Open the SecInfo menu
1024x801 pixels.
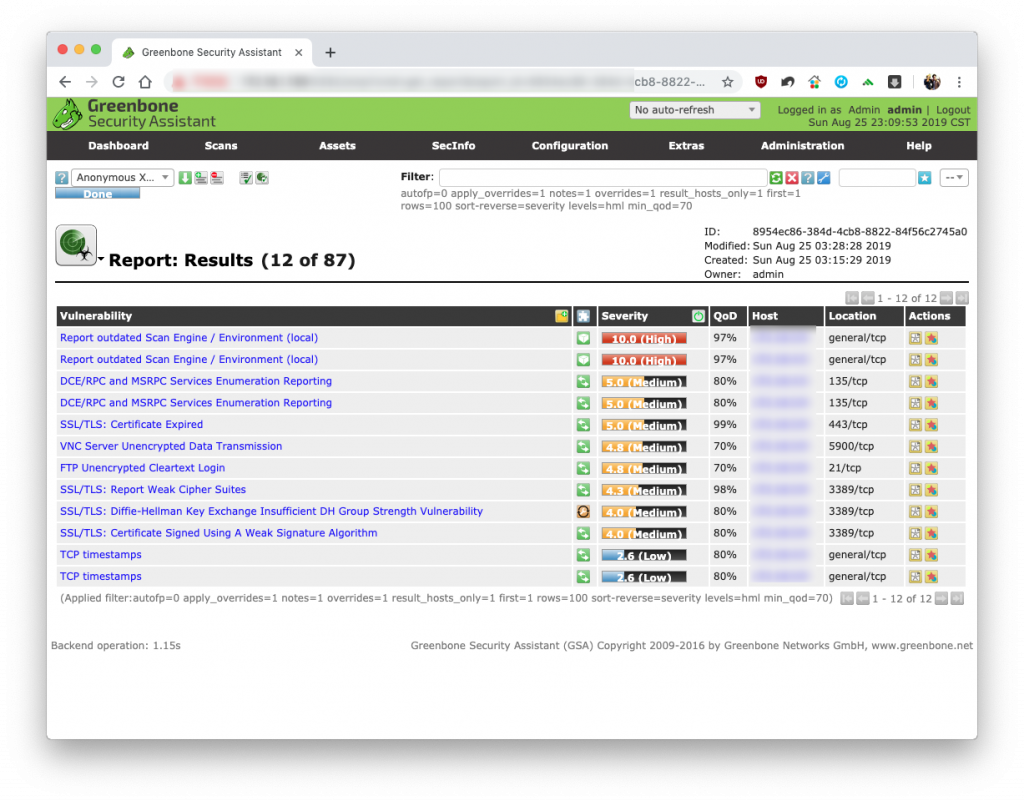tap(453, 146)
